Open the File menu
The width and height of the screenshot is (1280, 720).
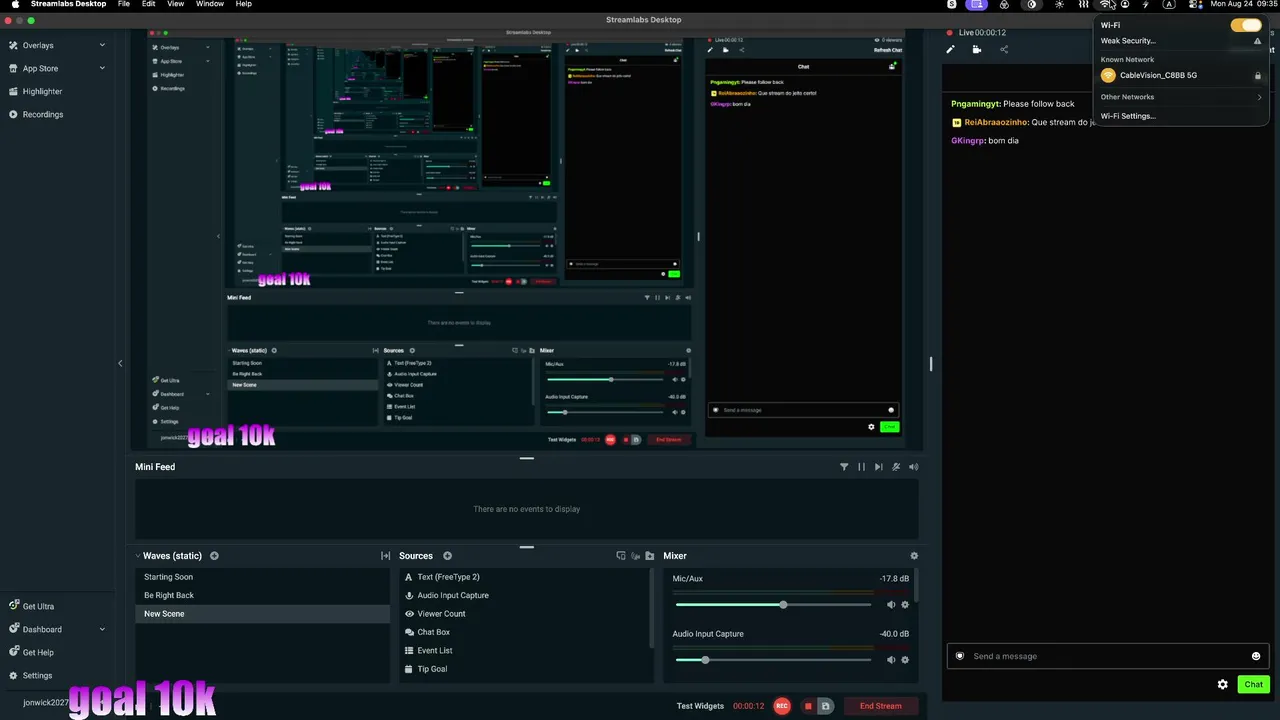point(123,4)
